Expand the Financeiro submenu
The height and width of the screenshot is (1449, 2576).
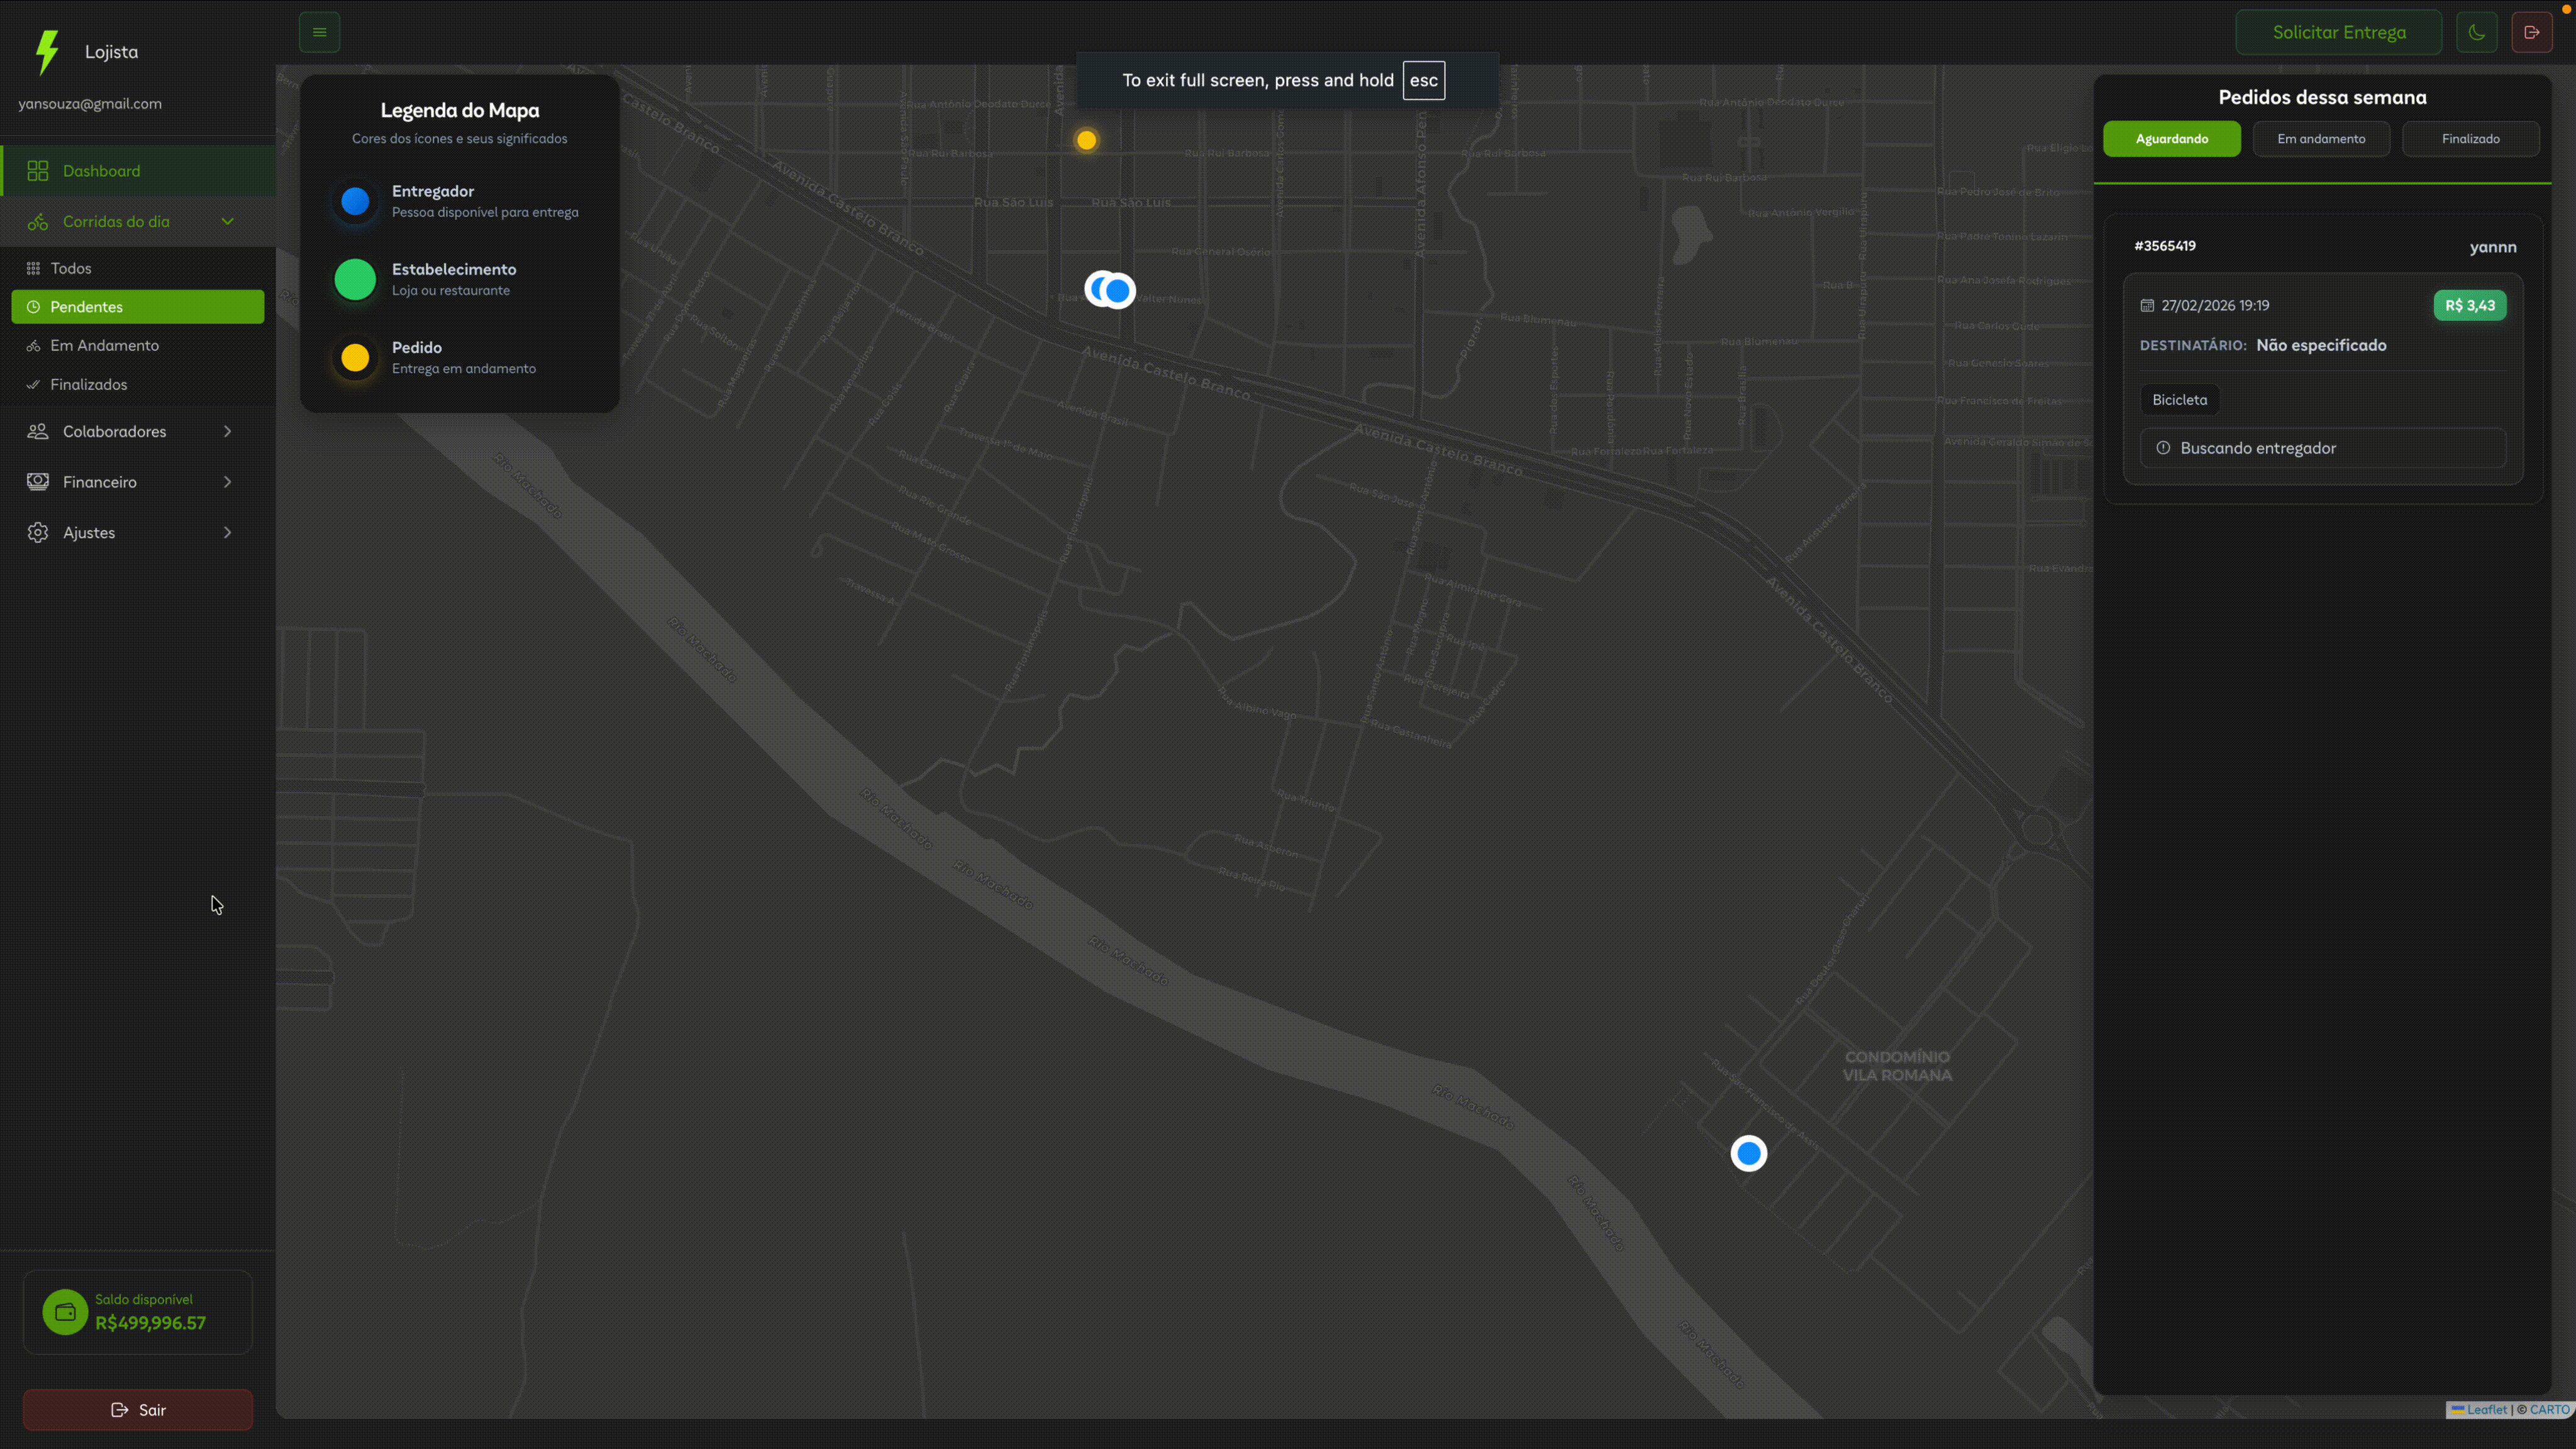[x=227, y=482]
